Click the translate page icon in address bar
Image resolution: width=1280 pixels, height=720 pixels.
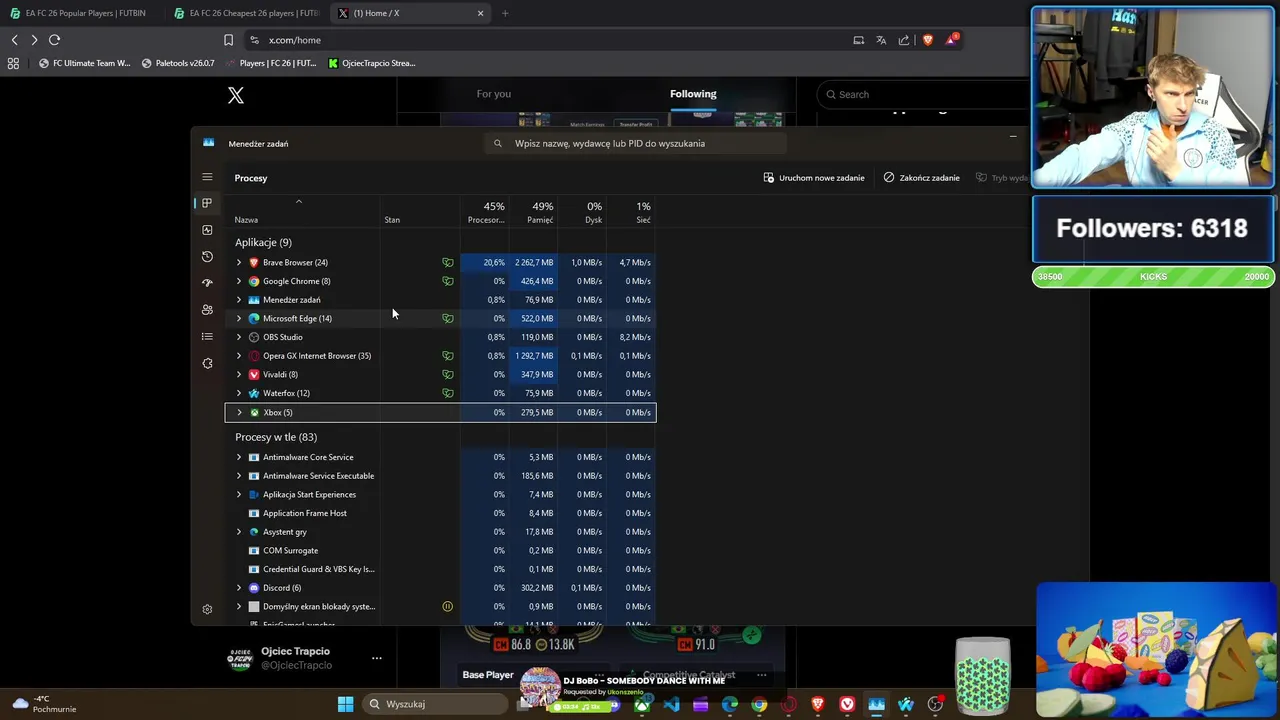pyautogui.click(x=881, y=40)
